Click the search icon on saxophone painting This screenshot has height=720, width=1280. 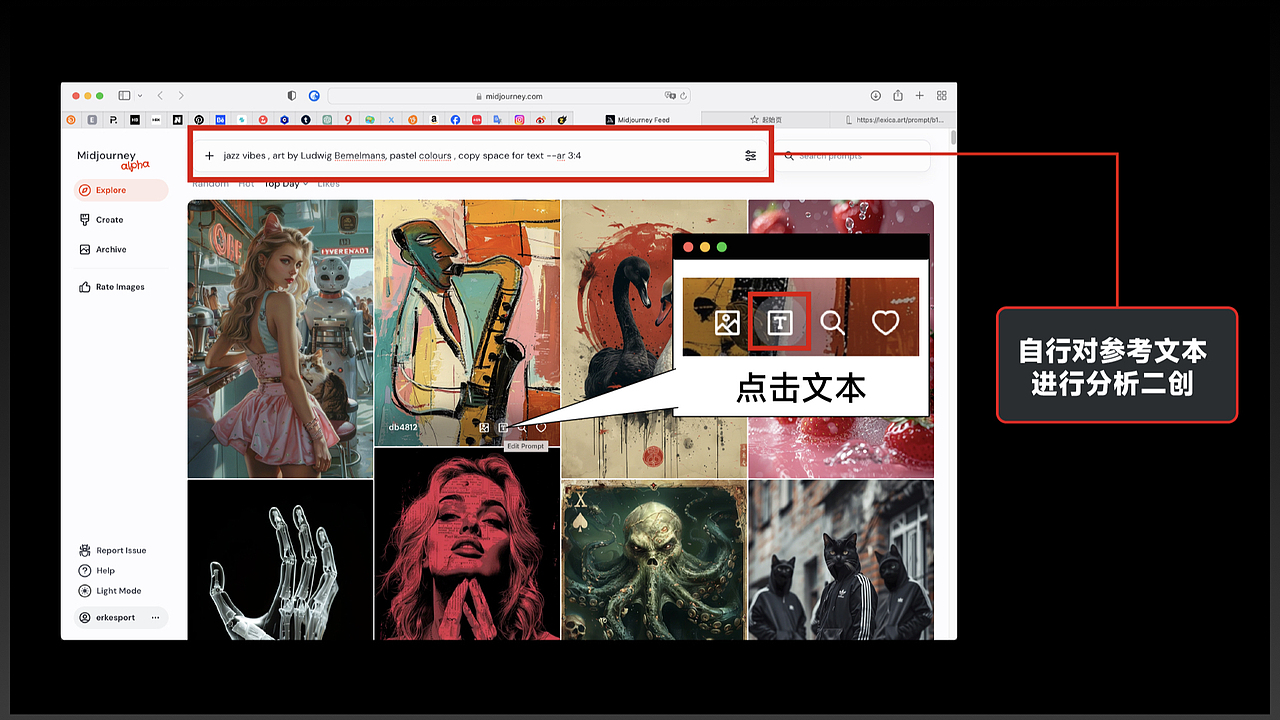[x=522, y=427]
